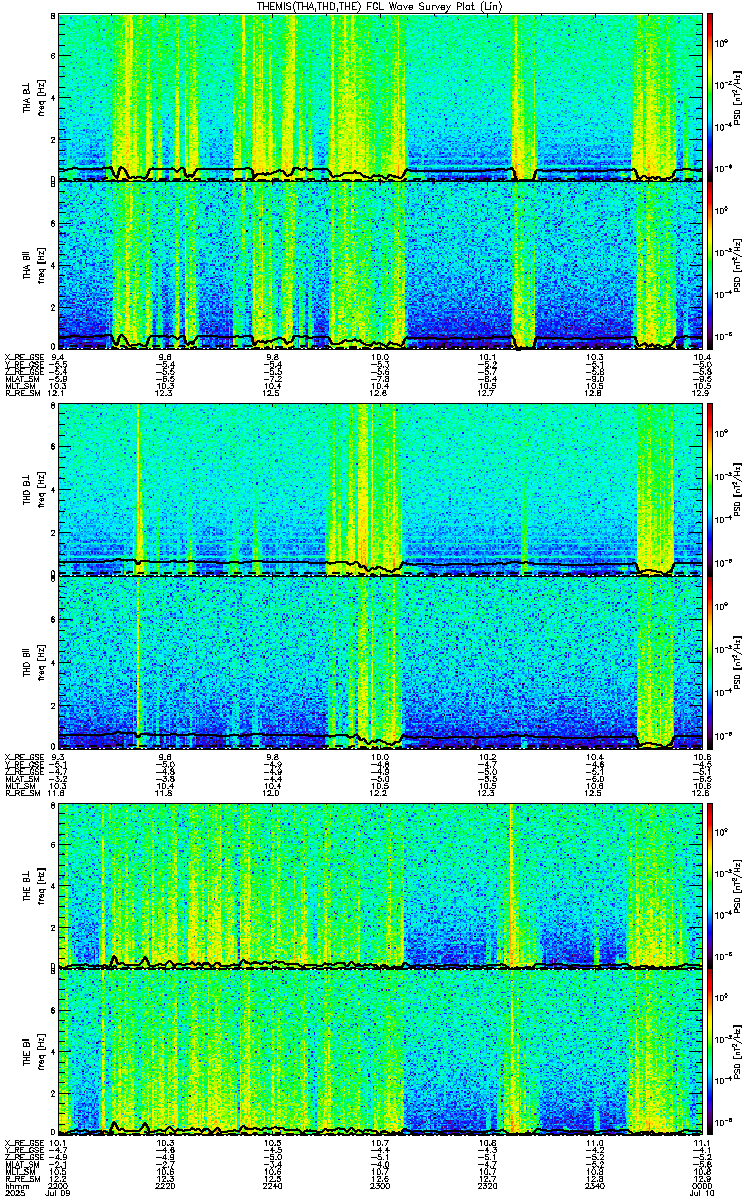The width and height of the screenshot is (750, 1200).
Task: Click the X_RE_GSE label under the THA panels
Action: click(22, 356)
